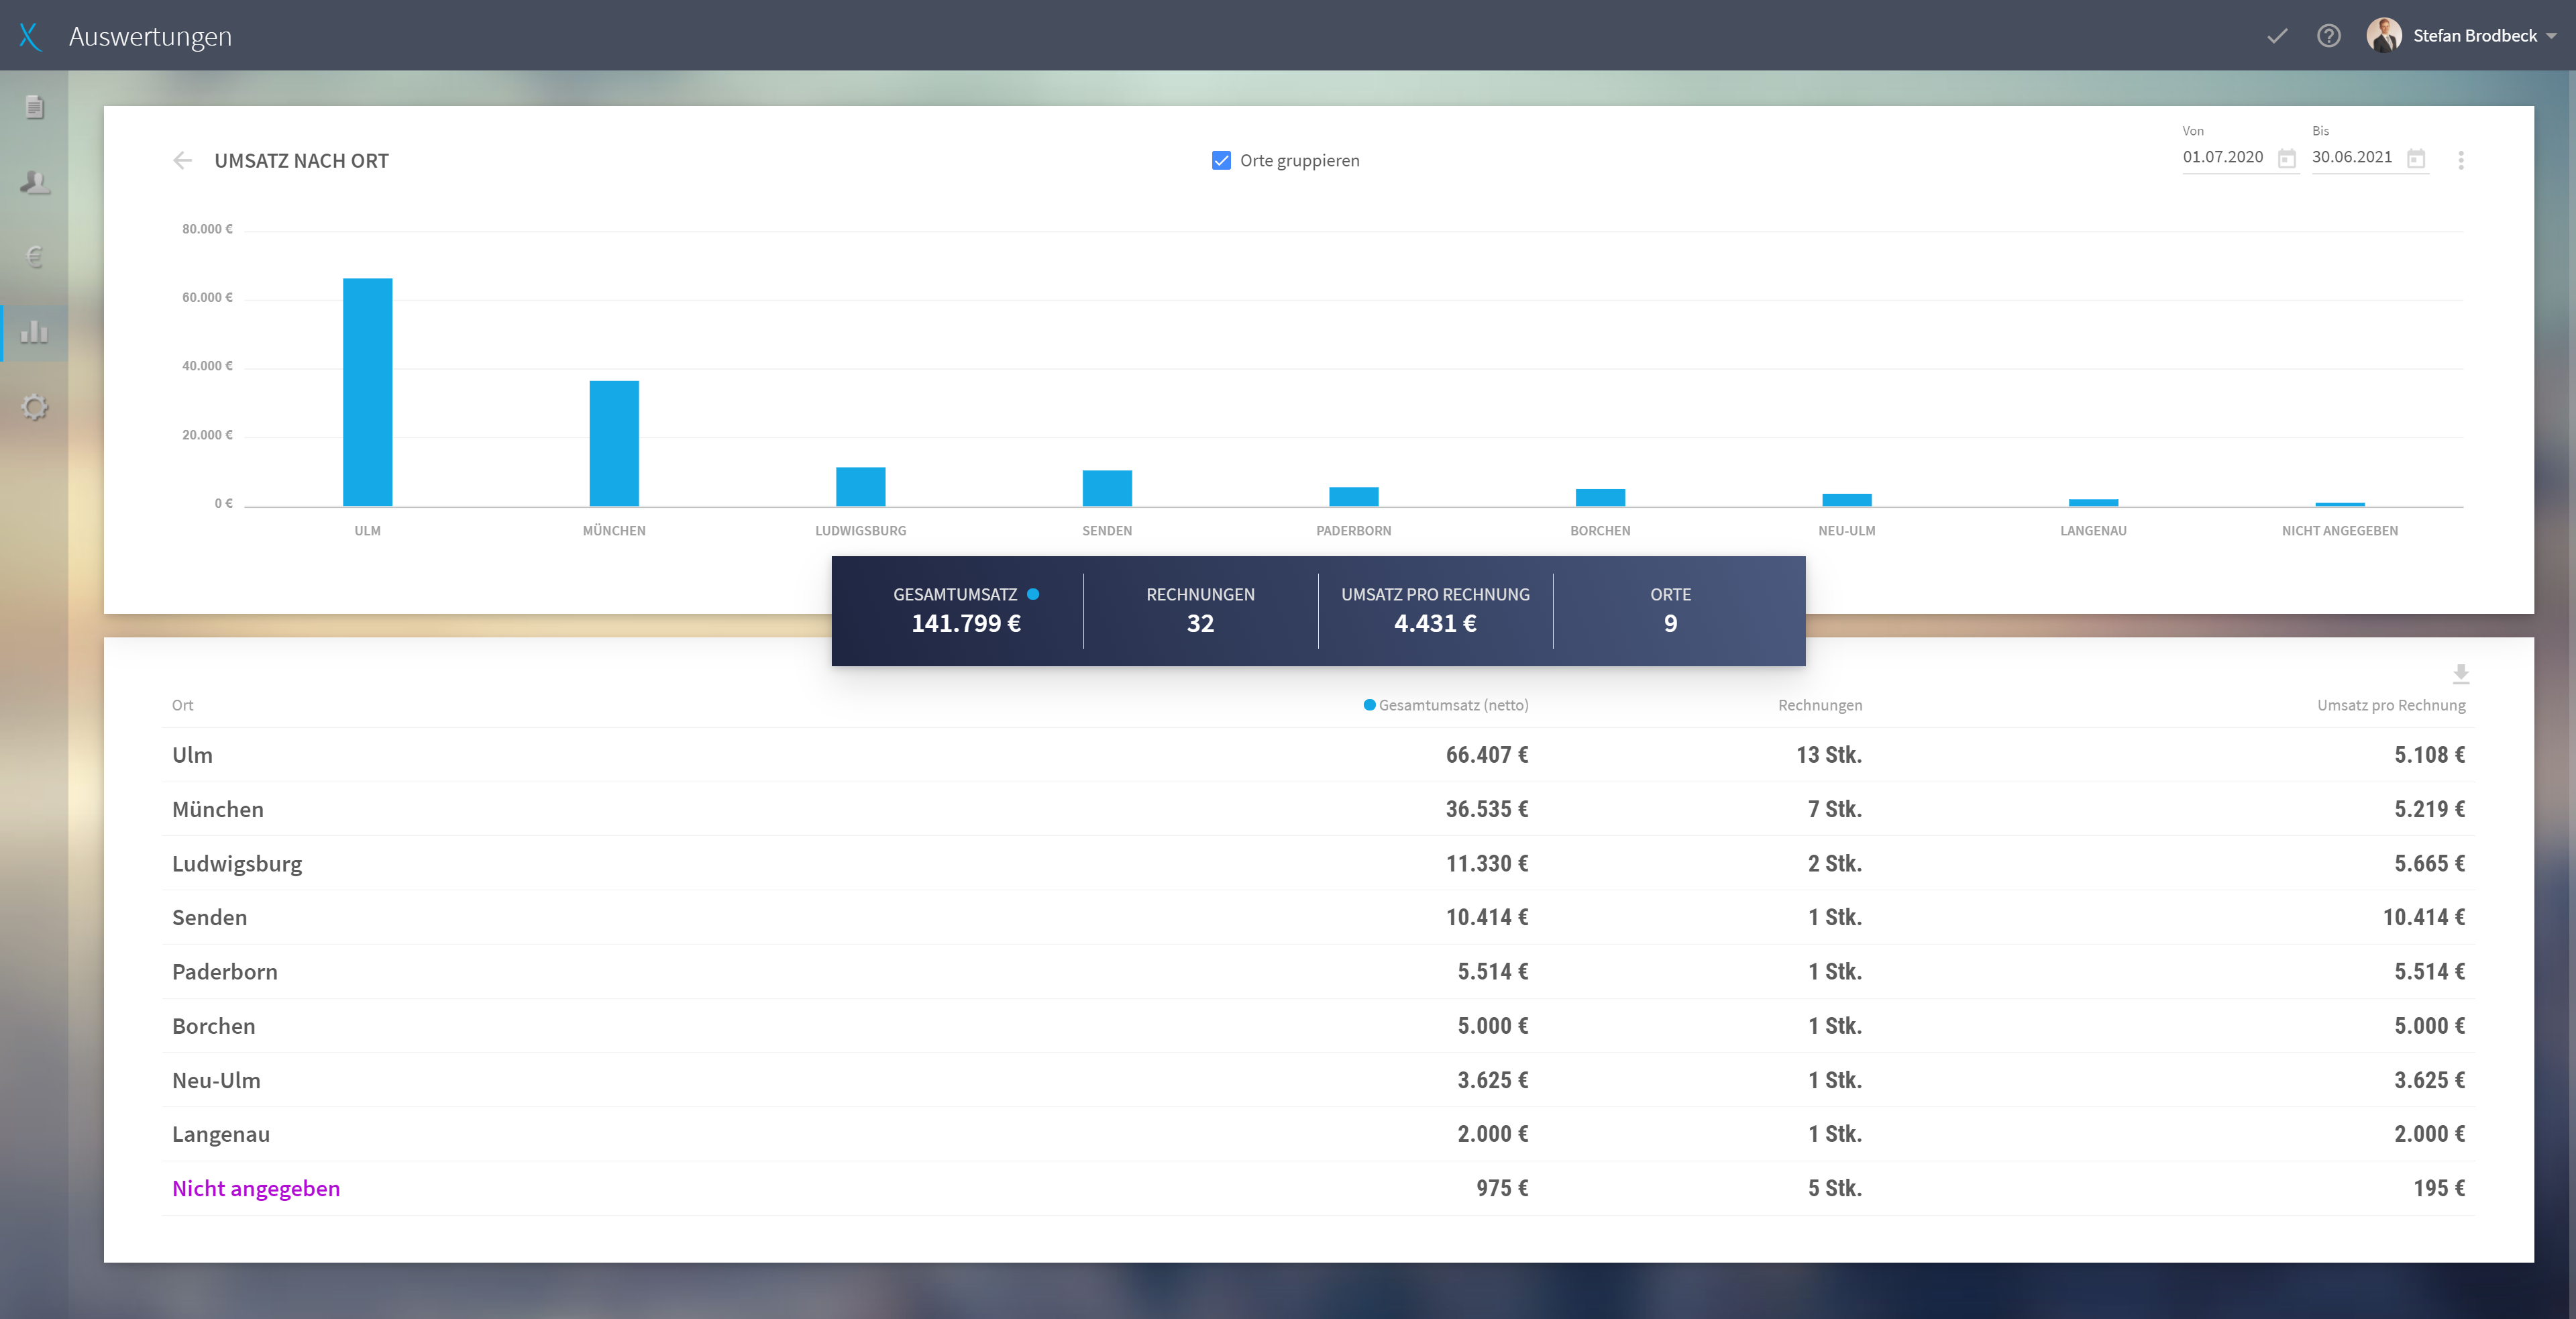The height and width of the screenshot is (1319, 2576).
Task: Toggle the Orte gruppieren checkbox
Action: pos(1221,160)
